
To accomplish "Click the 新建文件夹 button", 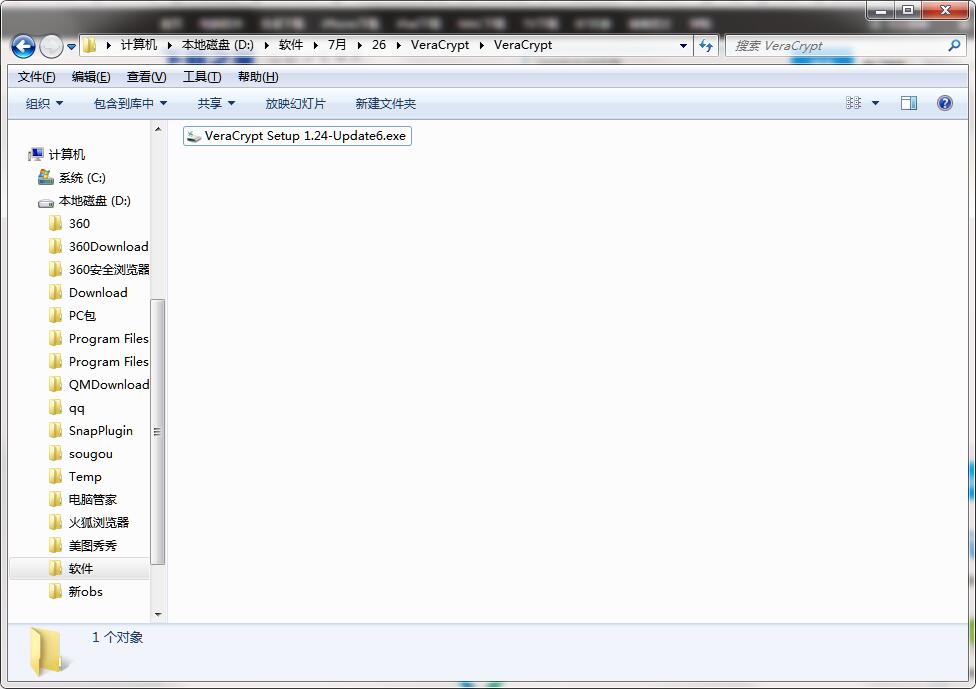I will (385, 103).
